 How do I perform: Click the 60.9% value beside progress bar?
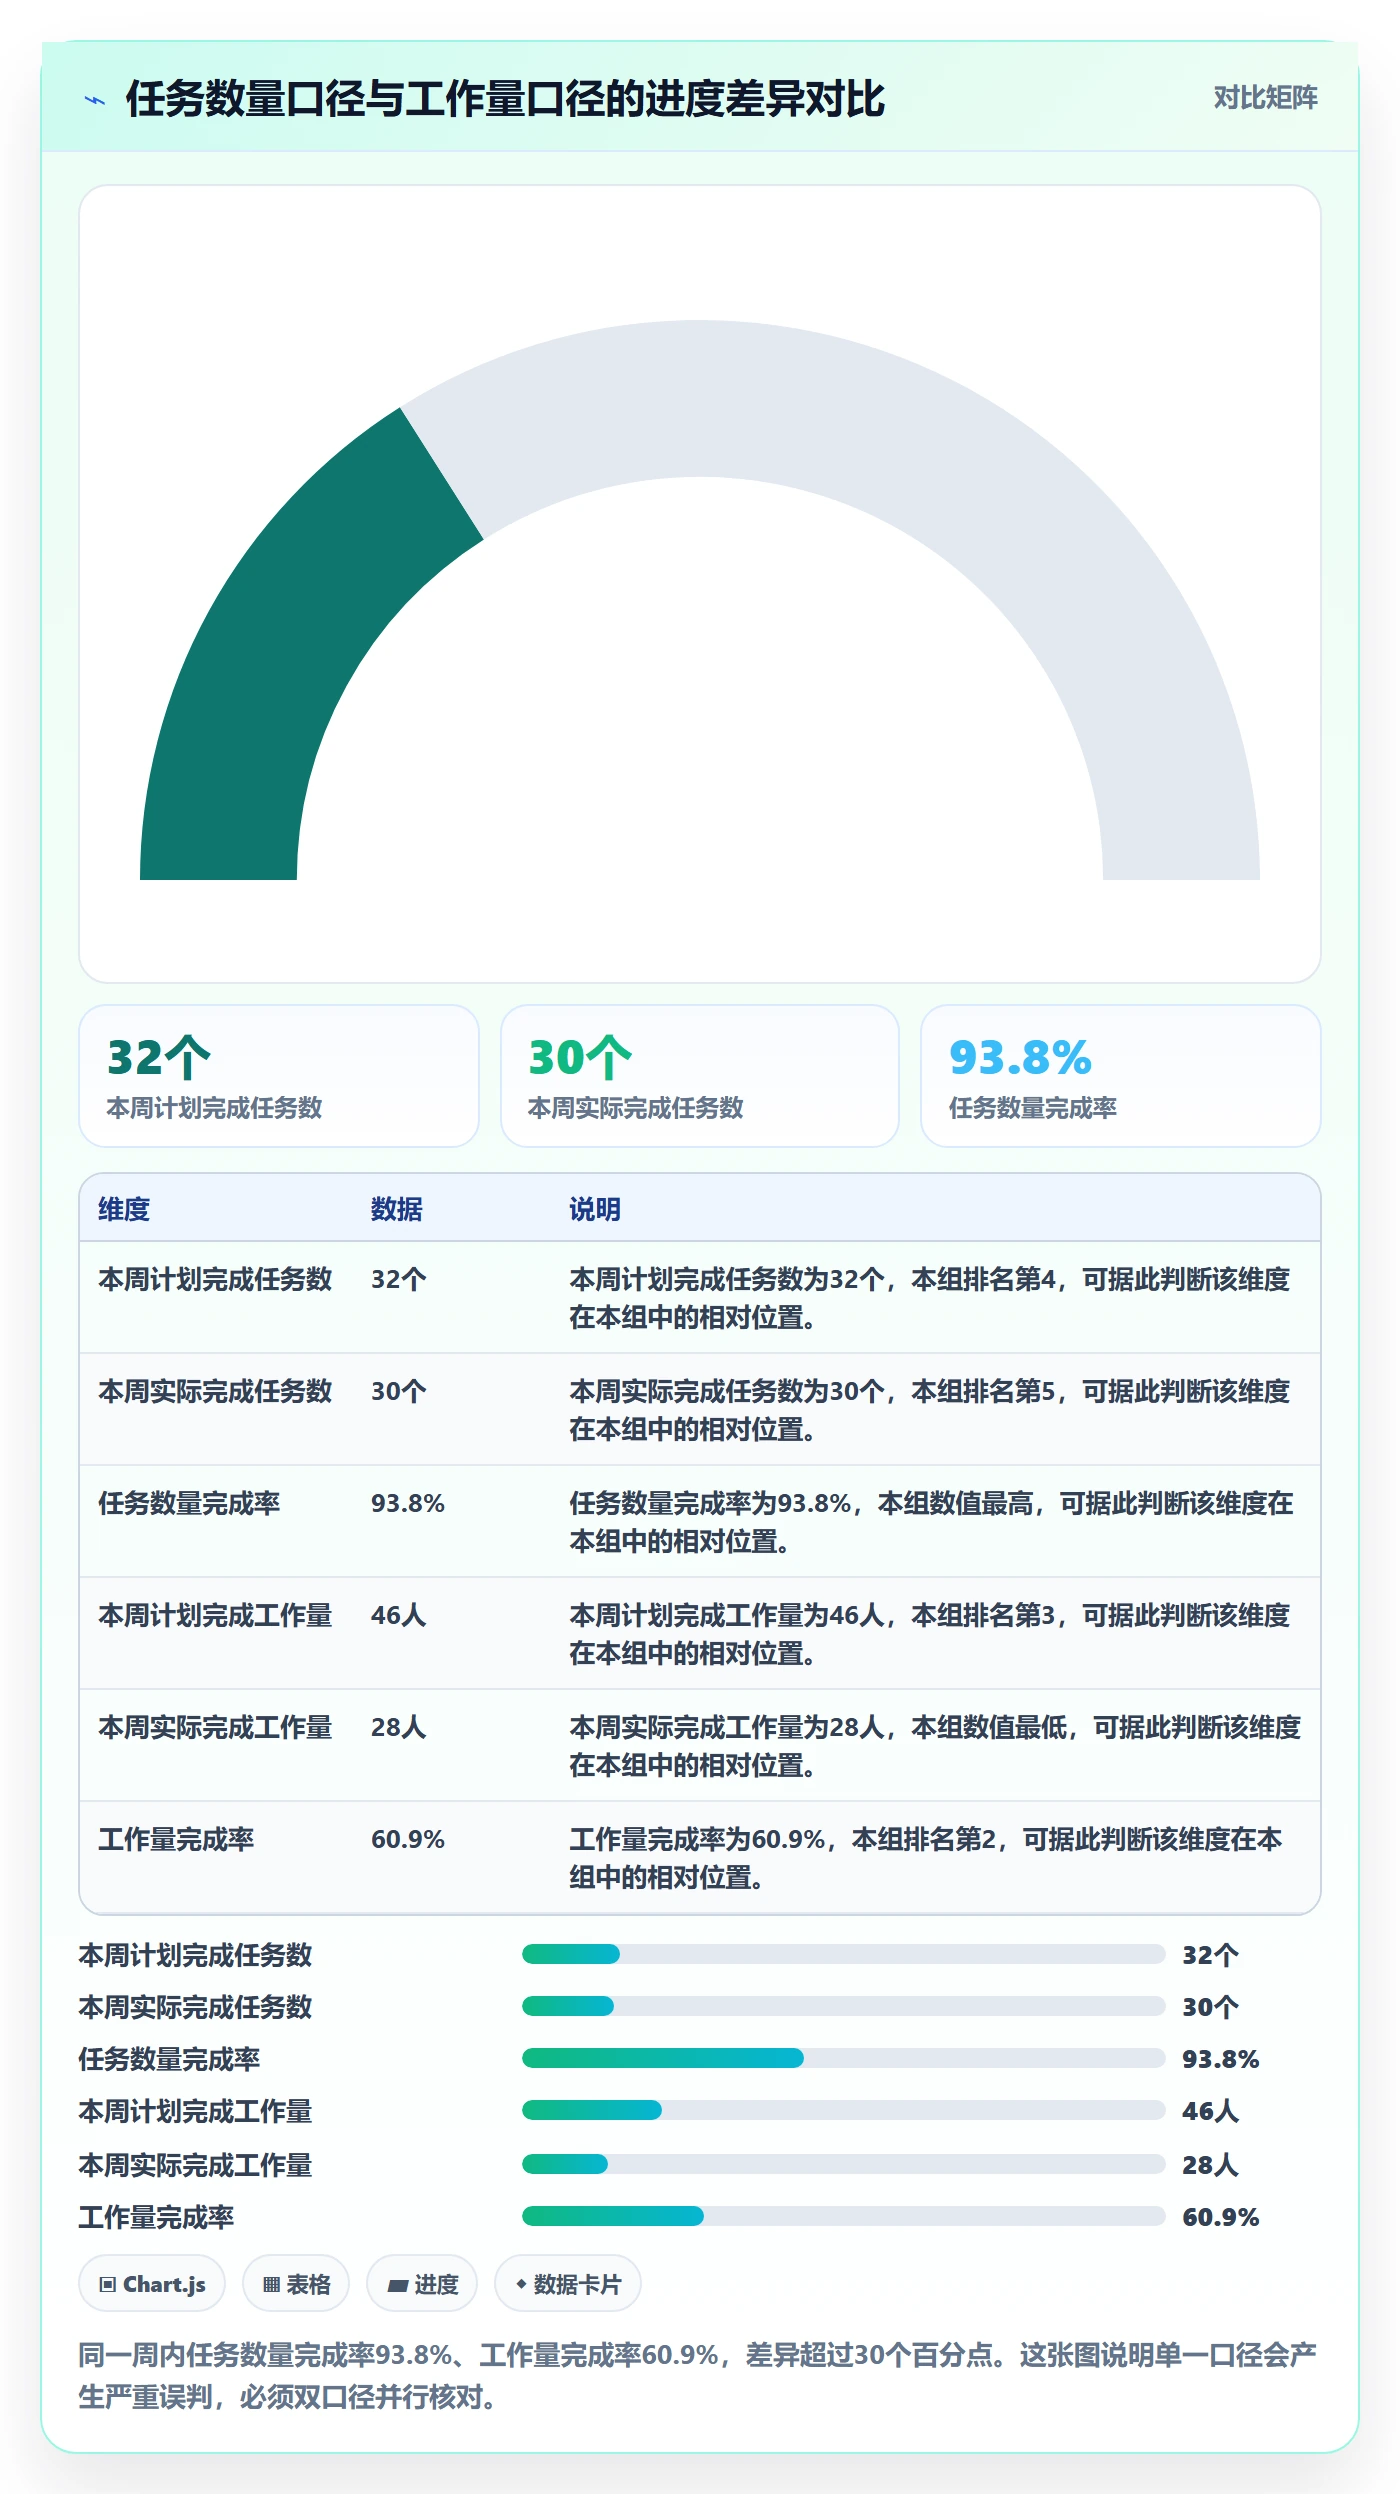[1220, 2217]
